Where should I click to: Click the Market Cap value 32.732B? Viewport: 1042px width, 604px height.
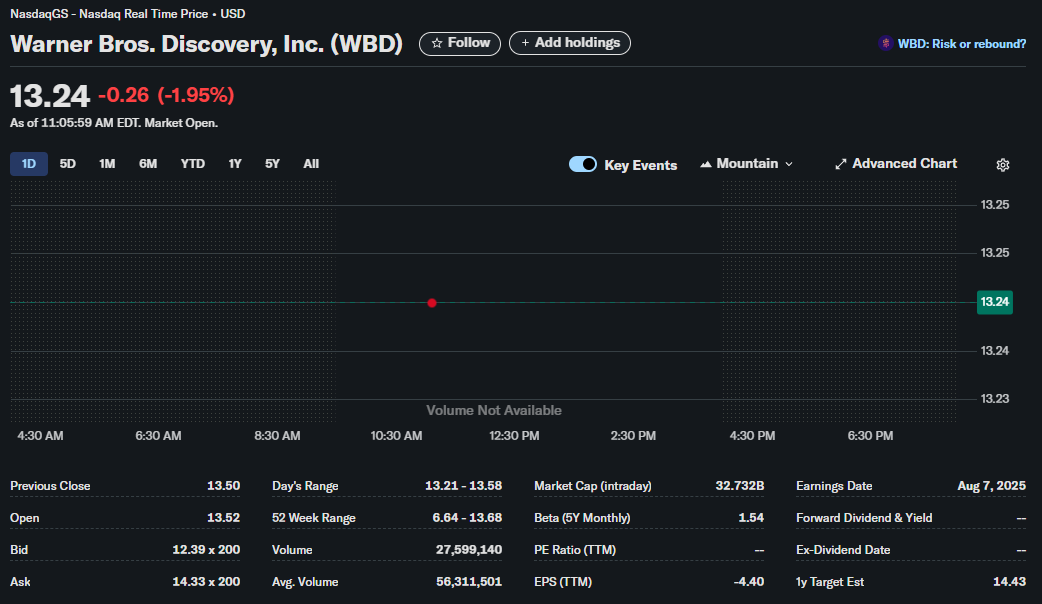click(x=740, y=486)
